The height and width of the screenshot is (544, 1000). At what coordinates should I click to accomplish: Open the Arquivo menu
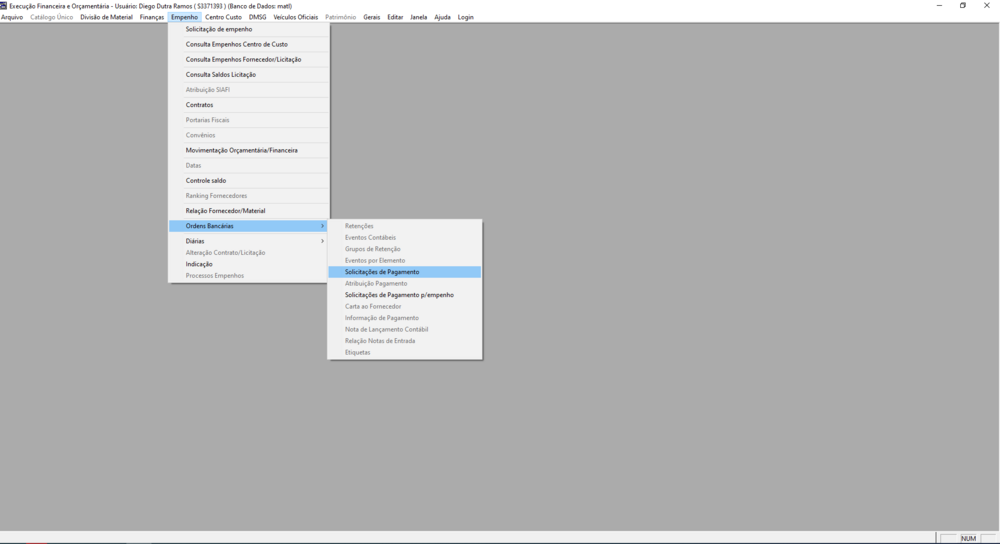[x=12, y=17]
